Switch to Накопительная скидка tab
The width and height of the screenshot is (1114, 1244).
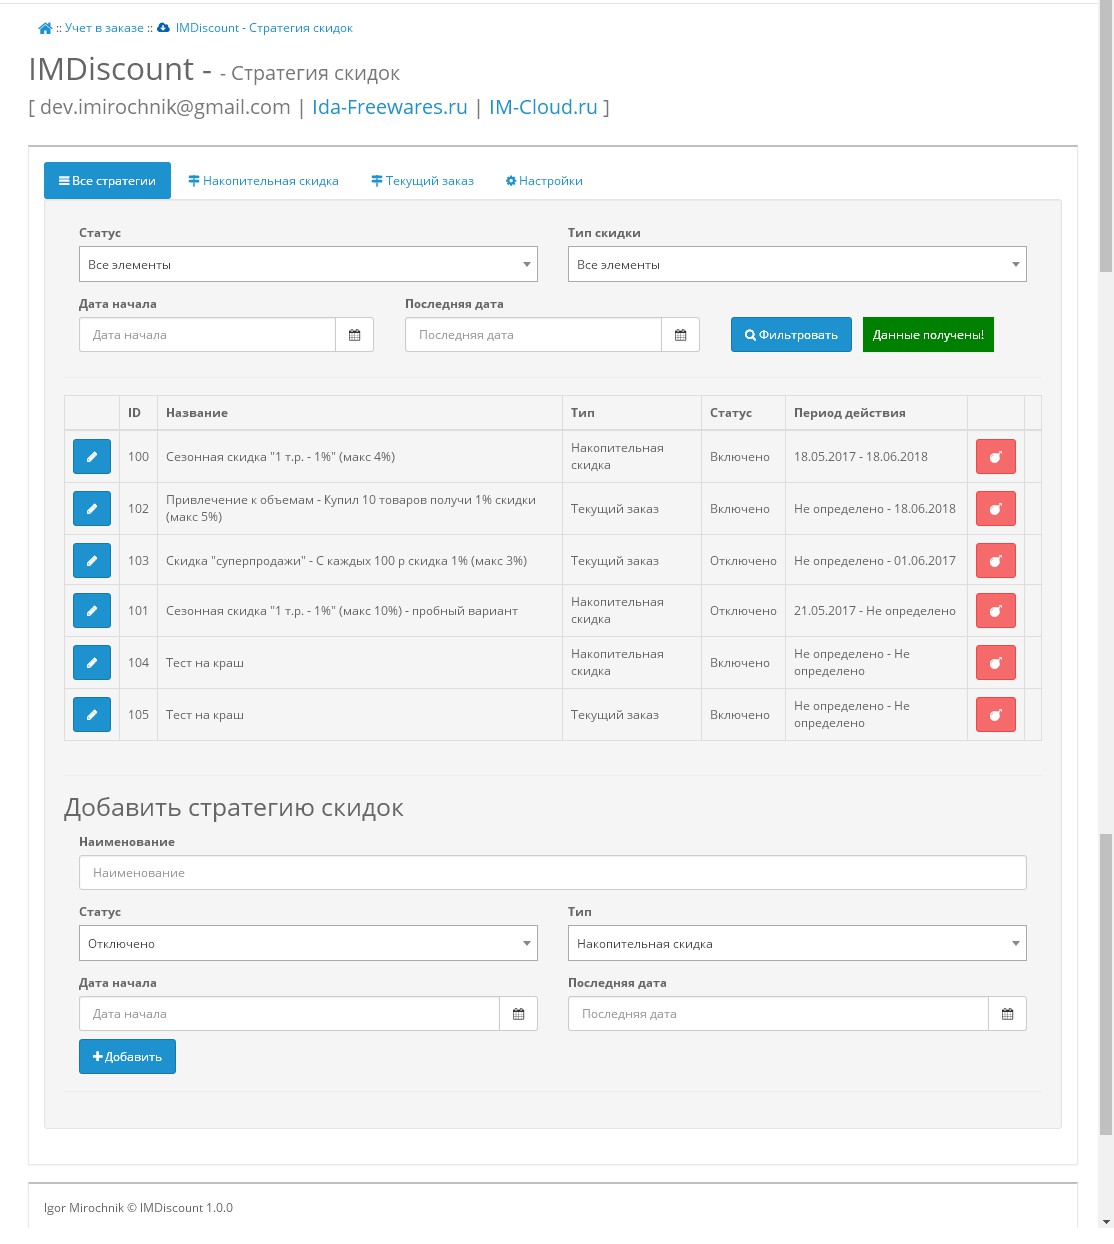pyautogui.click(x=263, y=181)
